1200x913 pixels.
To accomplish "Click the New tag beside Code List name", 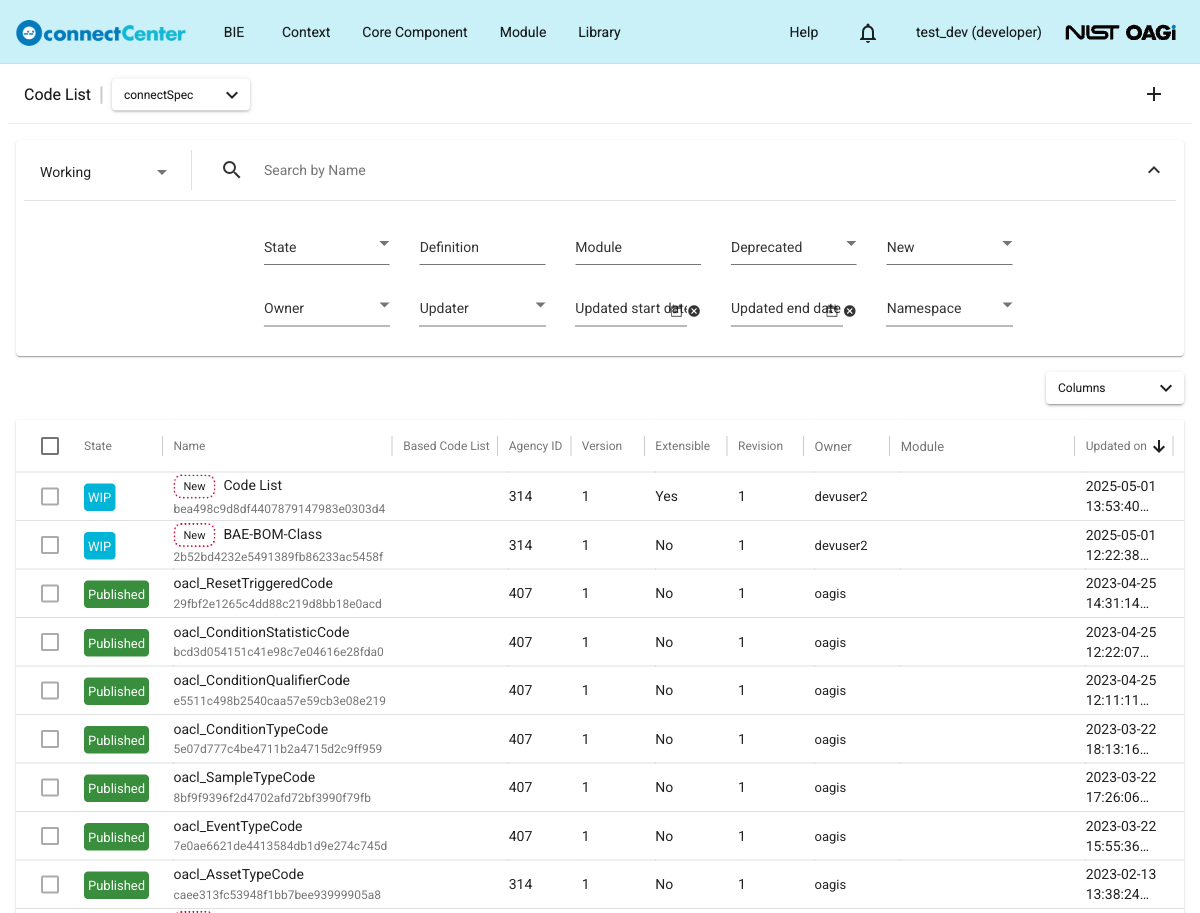I will 194,486.
